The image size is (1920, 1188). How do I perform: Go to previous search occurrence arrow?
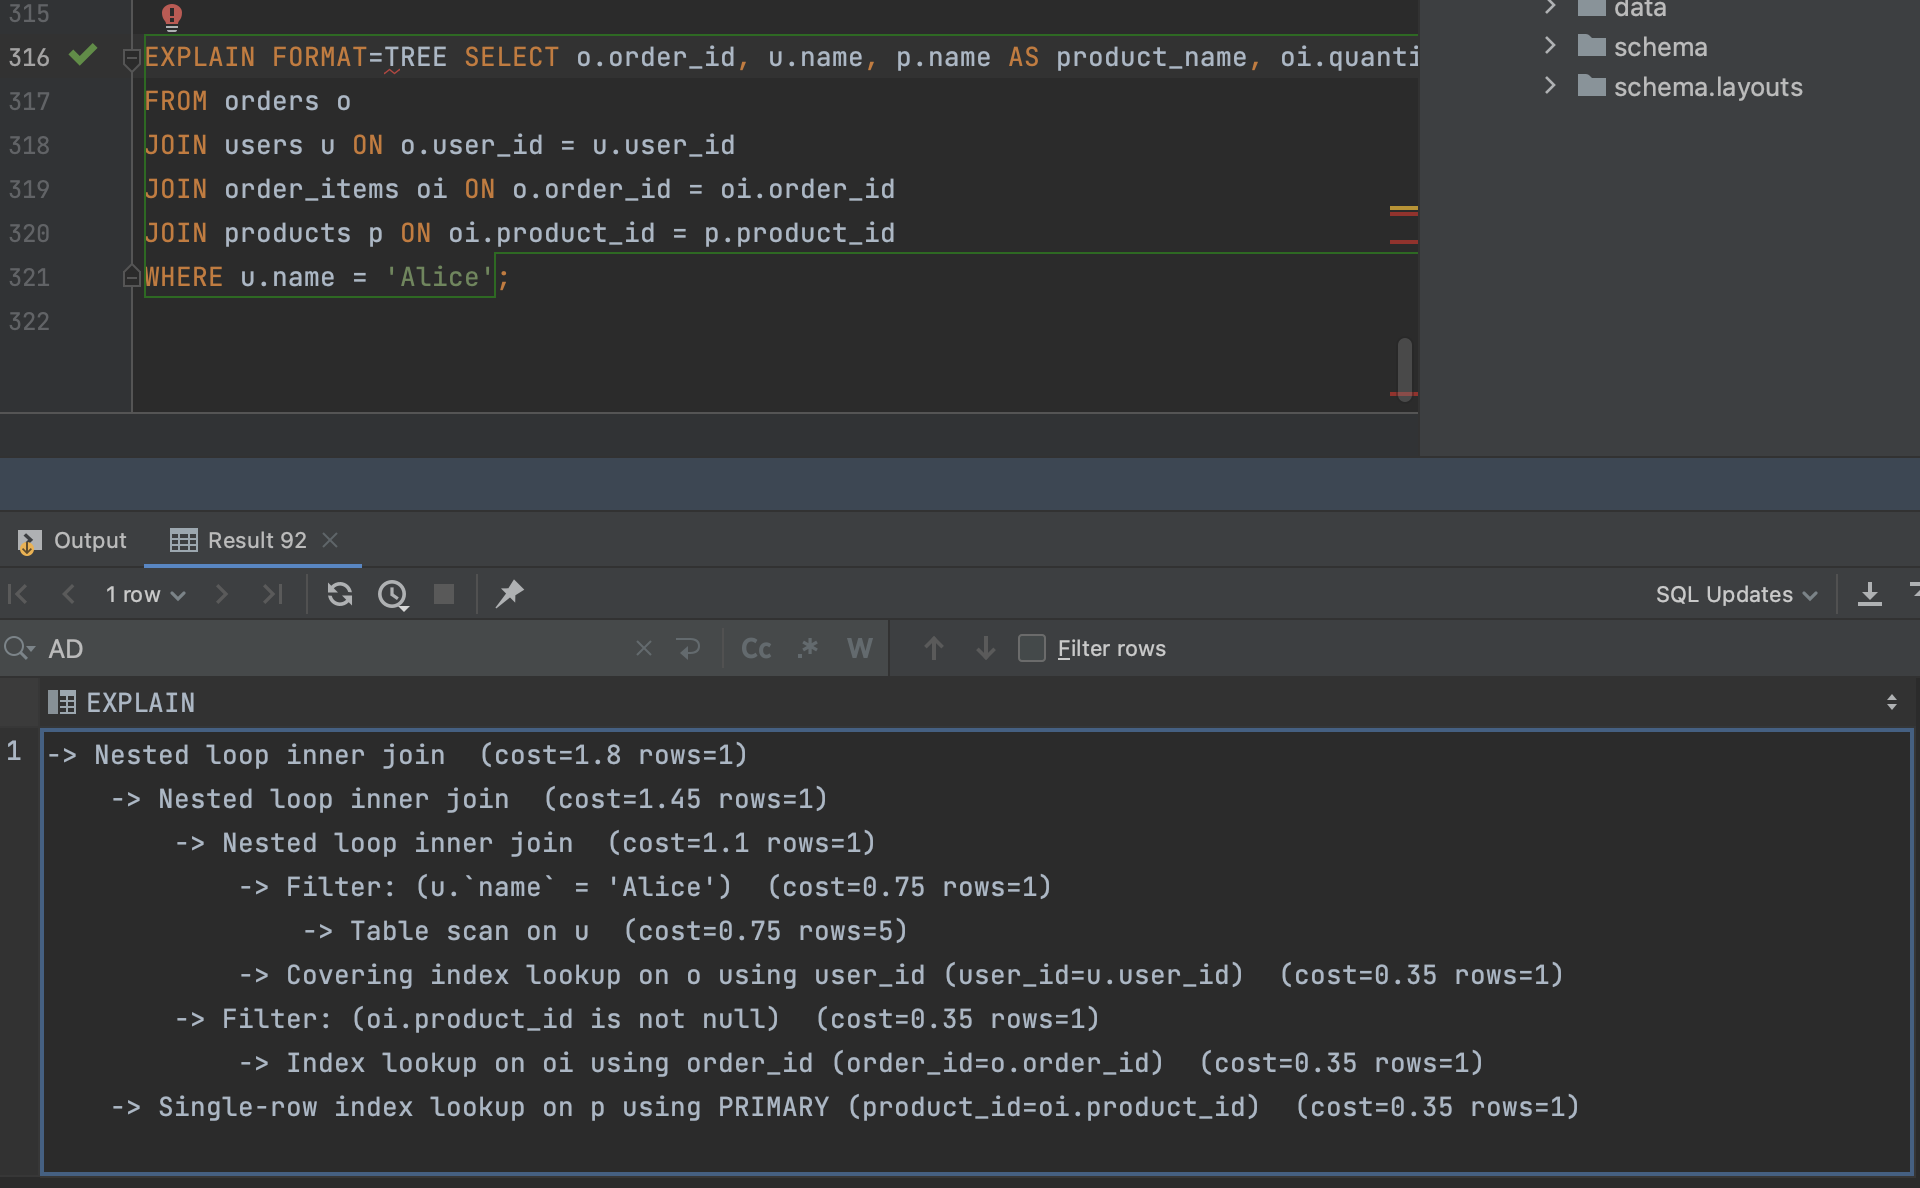coord(934,648)
